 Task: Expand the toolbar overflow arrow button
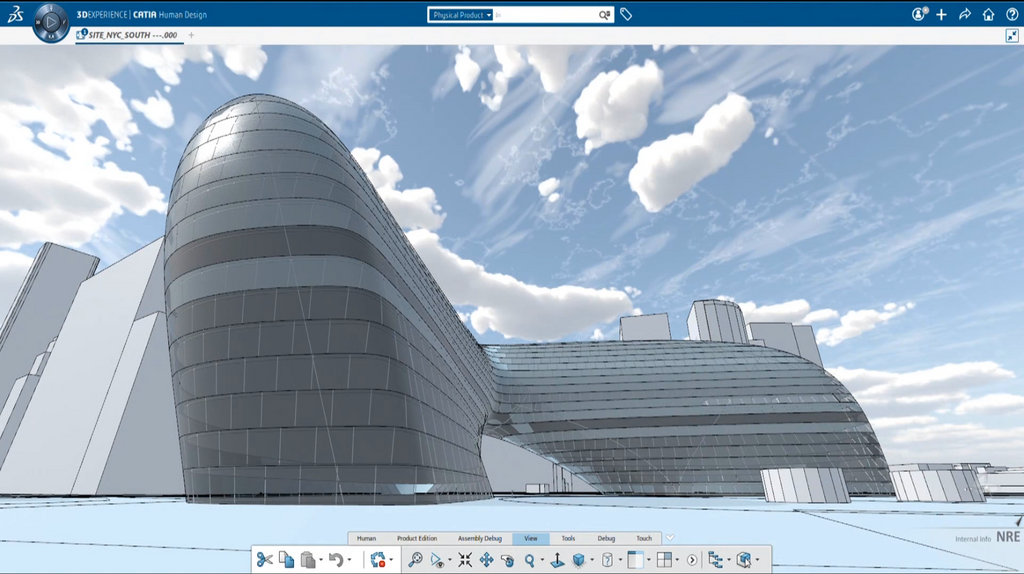(x=691, y=560)
